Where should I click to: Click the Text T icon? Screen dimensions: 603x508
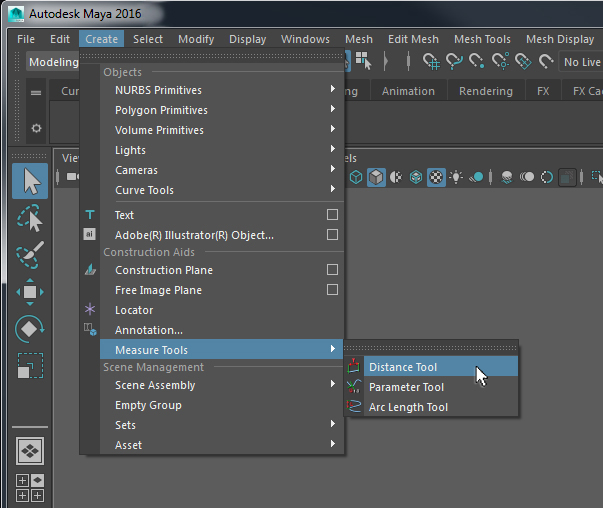90,215
